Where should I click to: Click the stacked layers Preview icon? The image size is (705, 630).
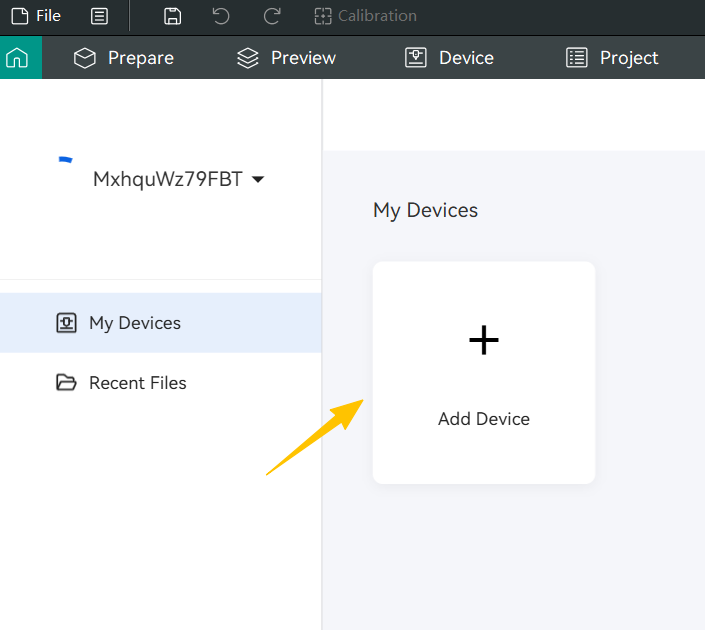point(247,58)
